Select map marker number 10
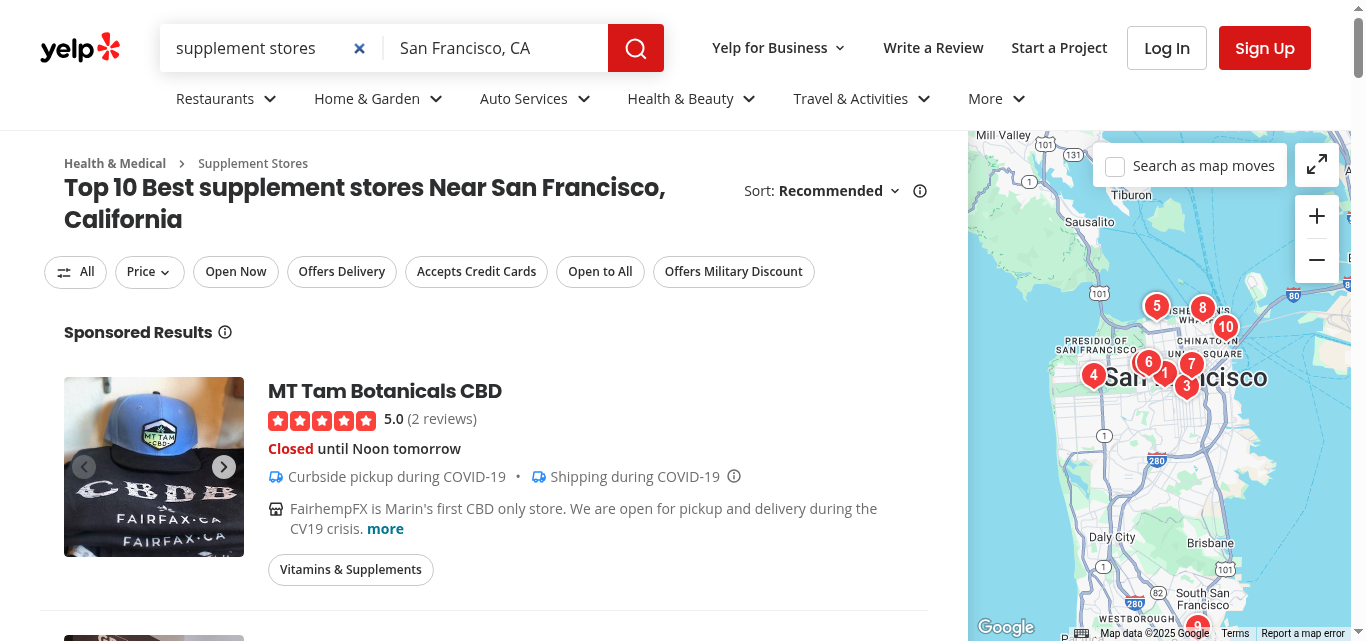This screenshot has height=641, width=1366. (1226, 327)
